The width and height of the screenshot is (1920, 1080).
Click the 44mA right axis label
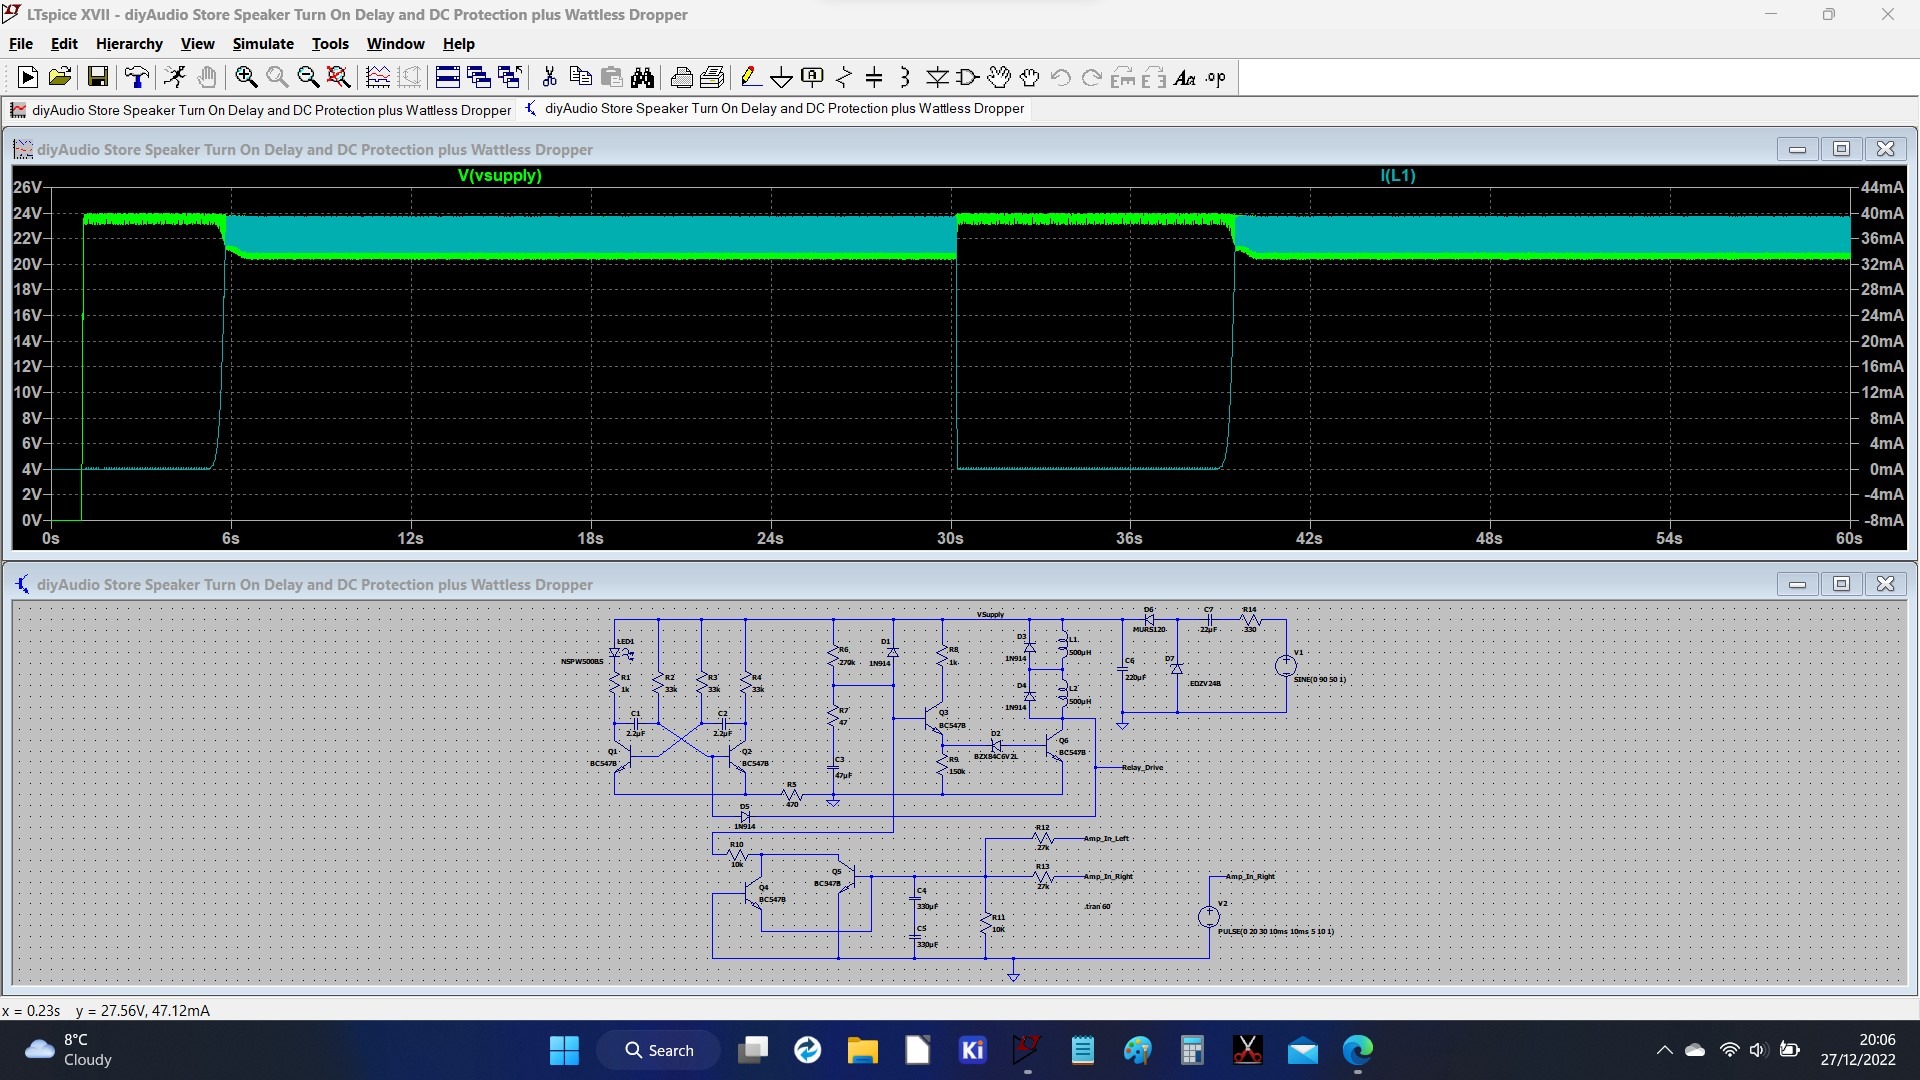[x=1881, y=187]
